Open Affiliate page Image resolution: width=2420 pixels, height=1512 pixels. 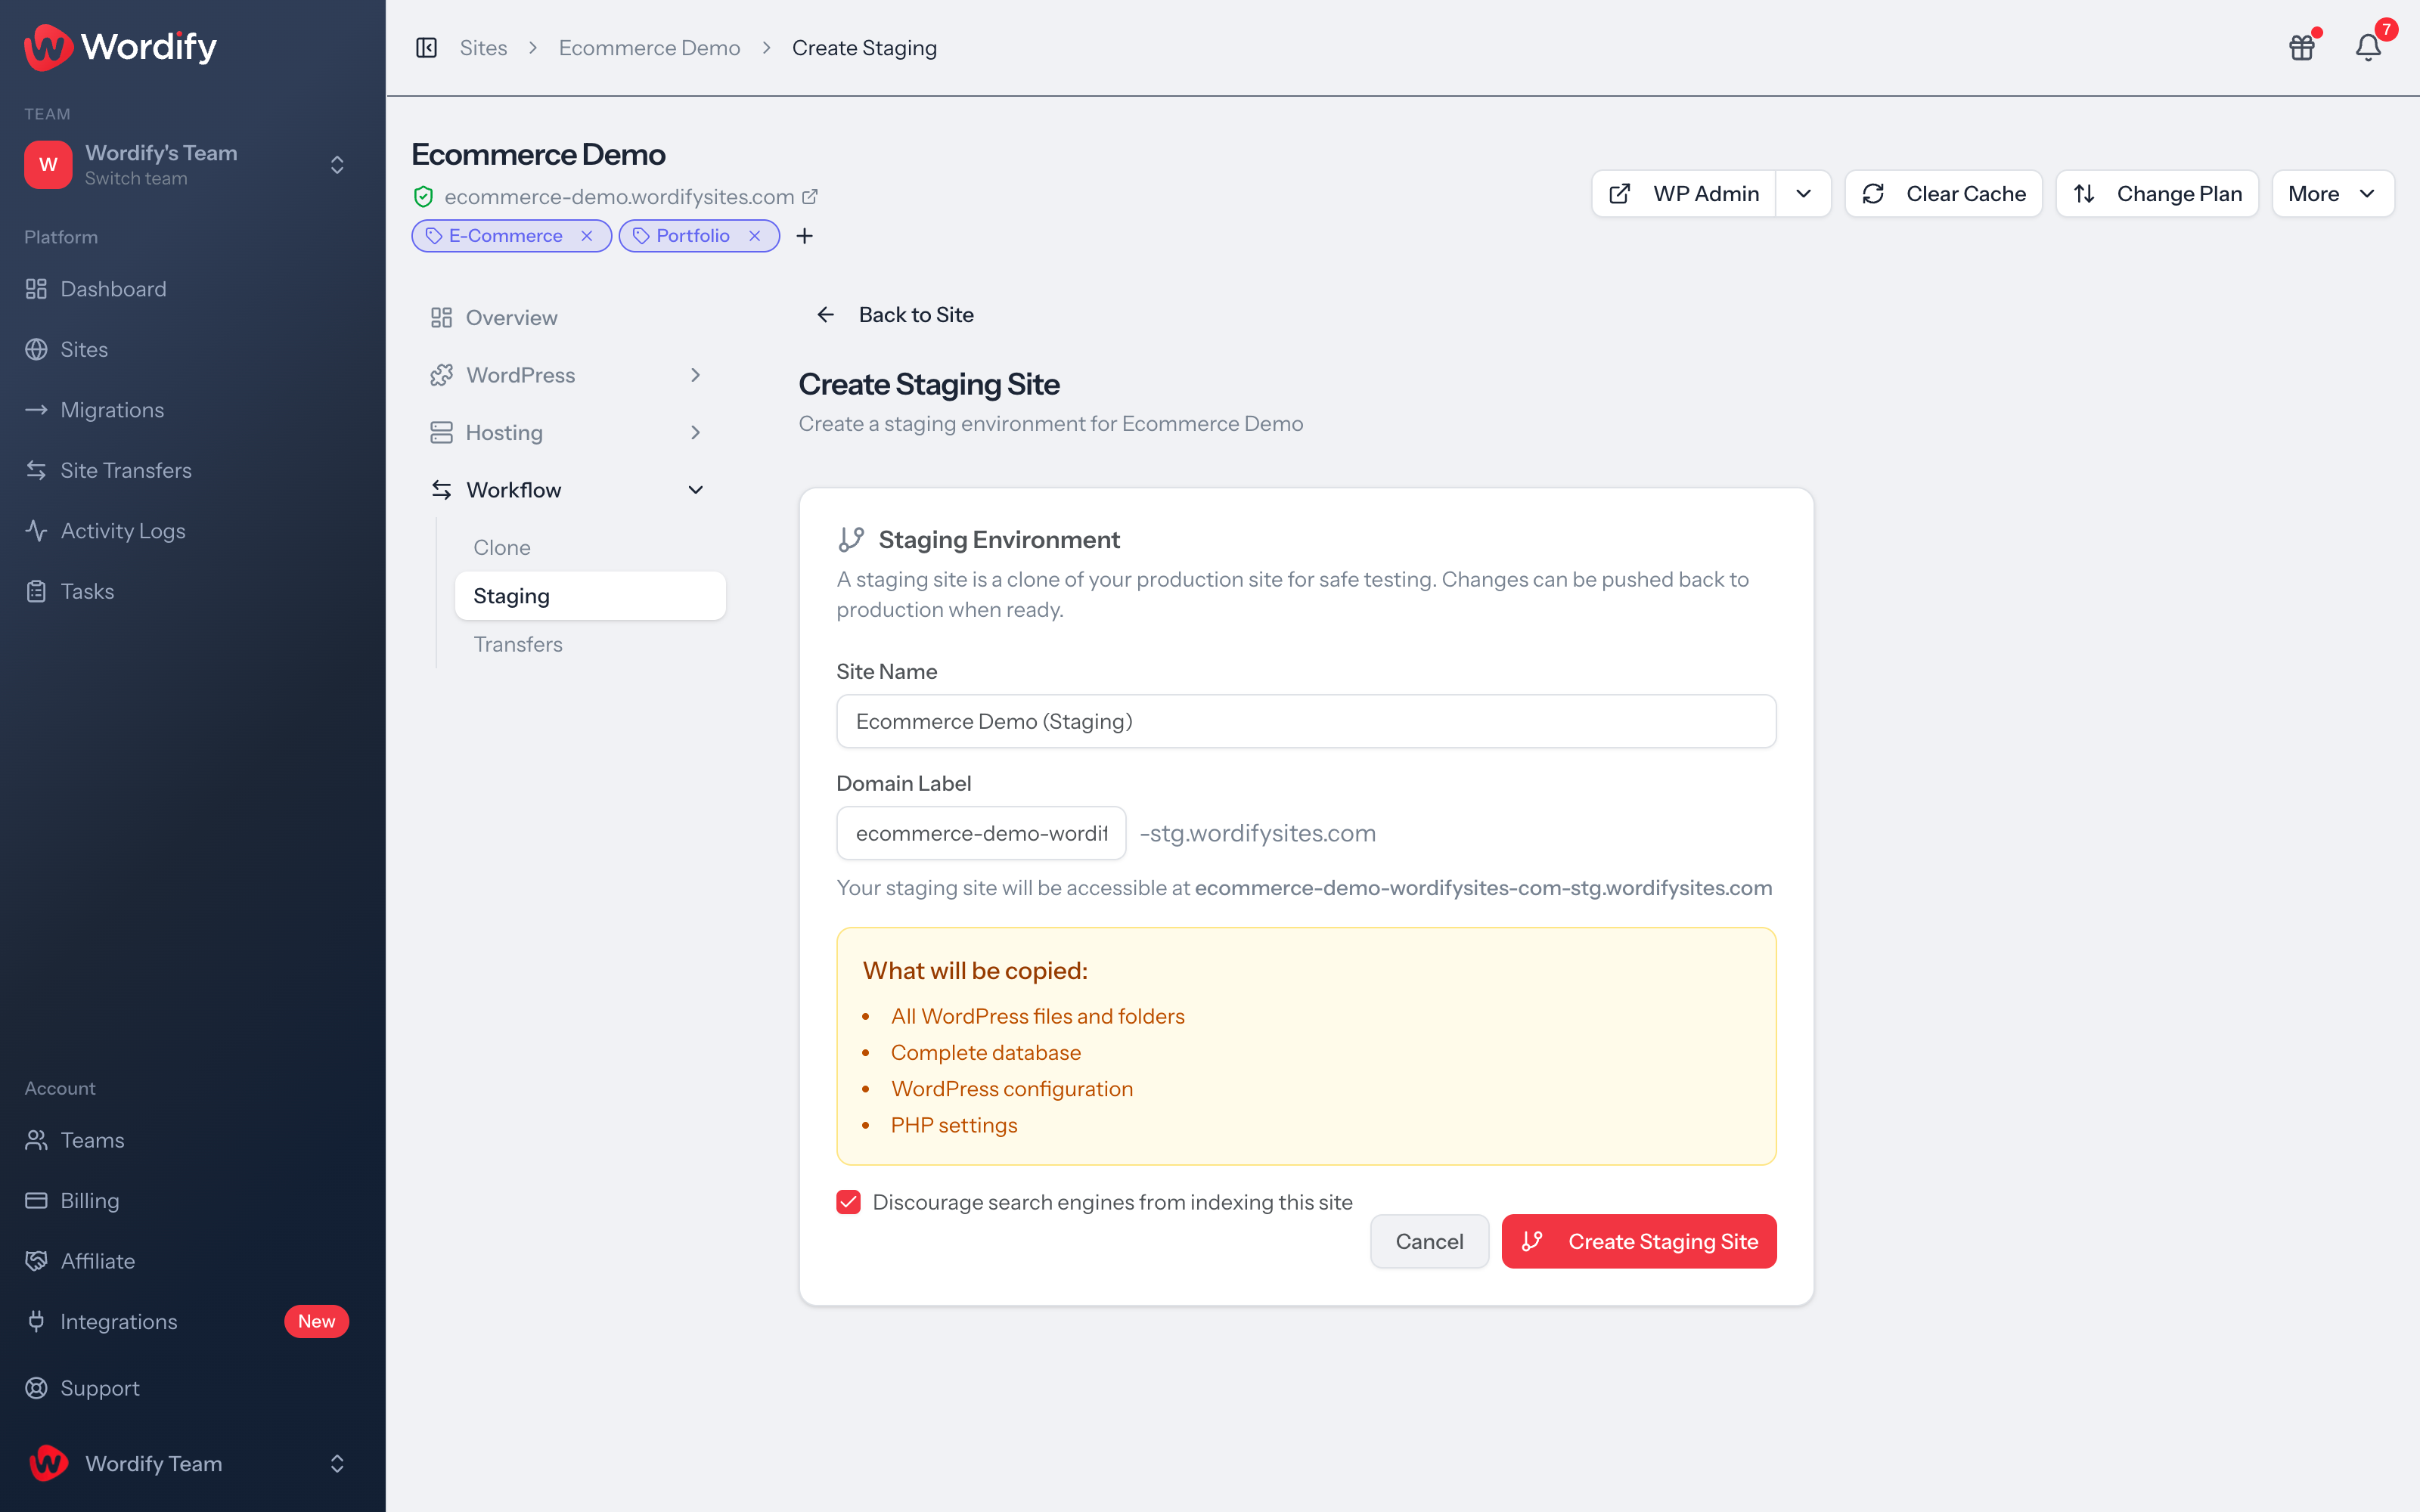tap(192, 1261)
